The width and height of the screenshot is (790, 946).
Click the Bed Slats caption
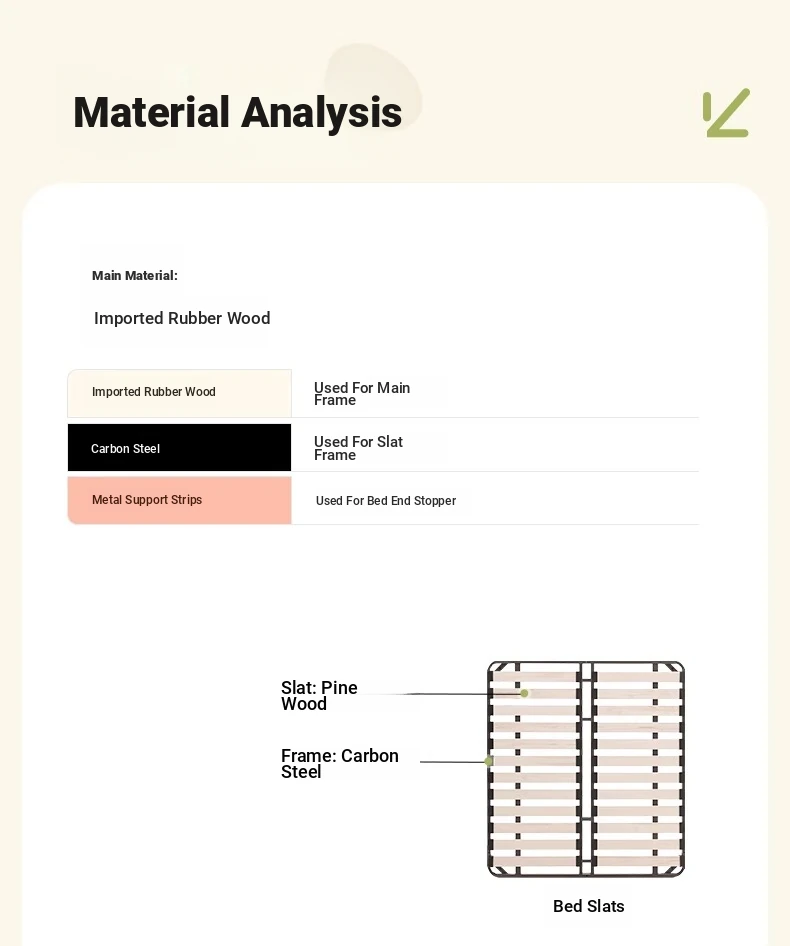click(588, 906)
